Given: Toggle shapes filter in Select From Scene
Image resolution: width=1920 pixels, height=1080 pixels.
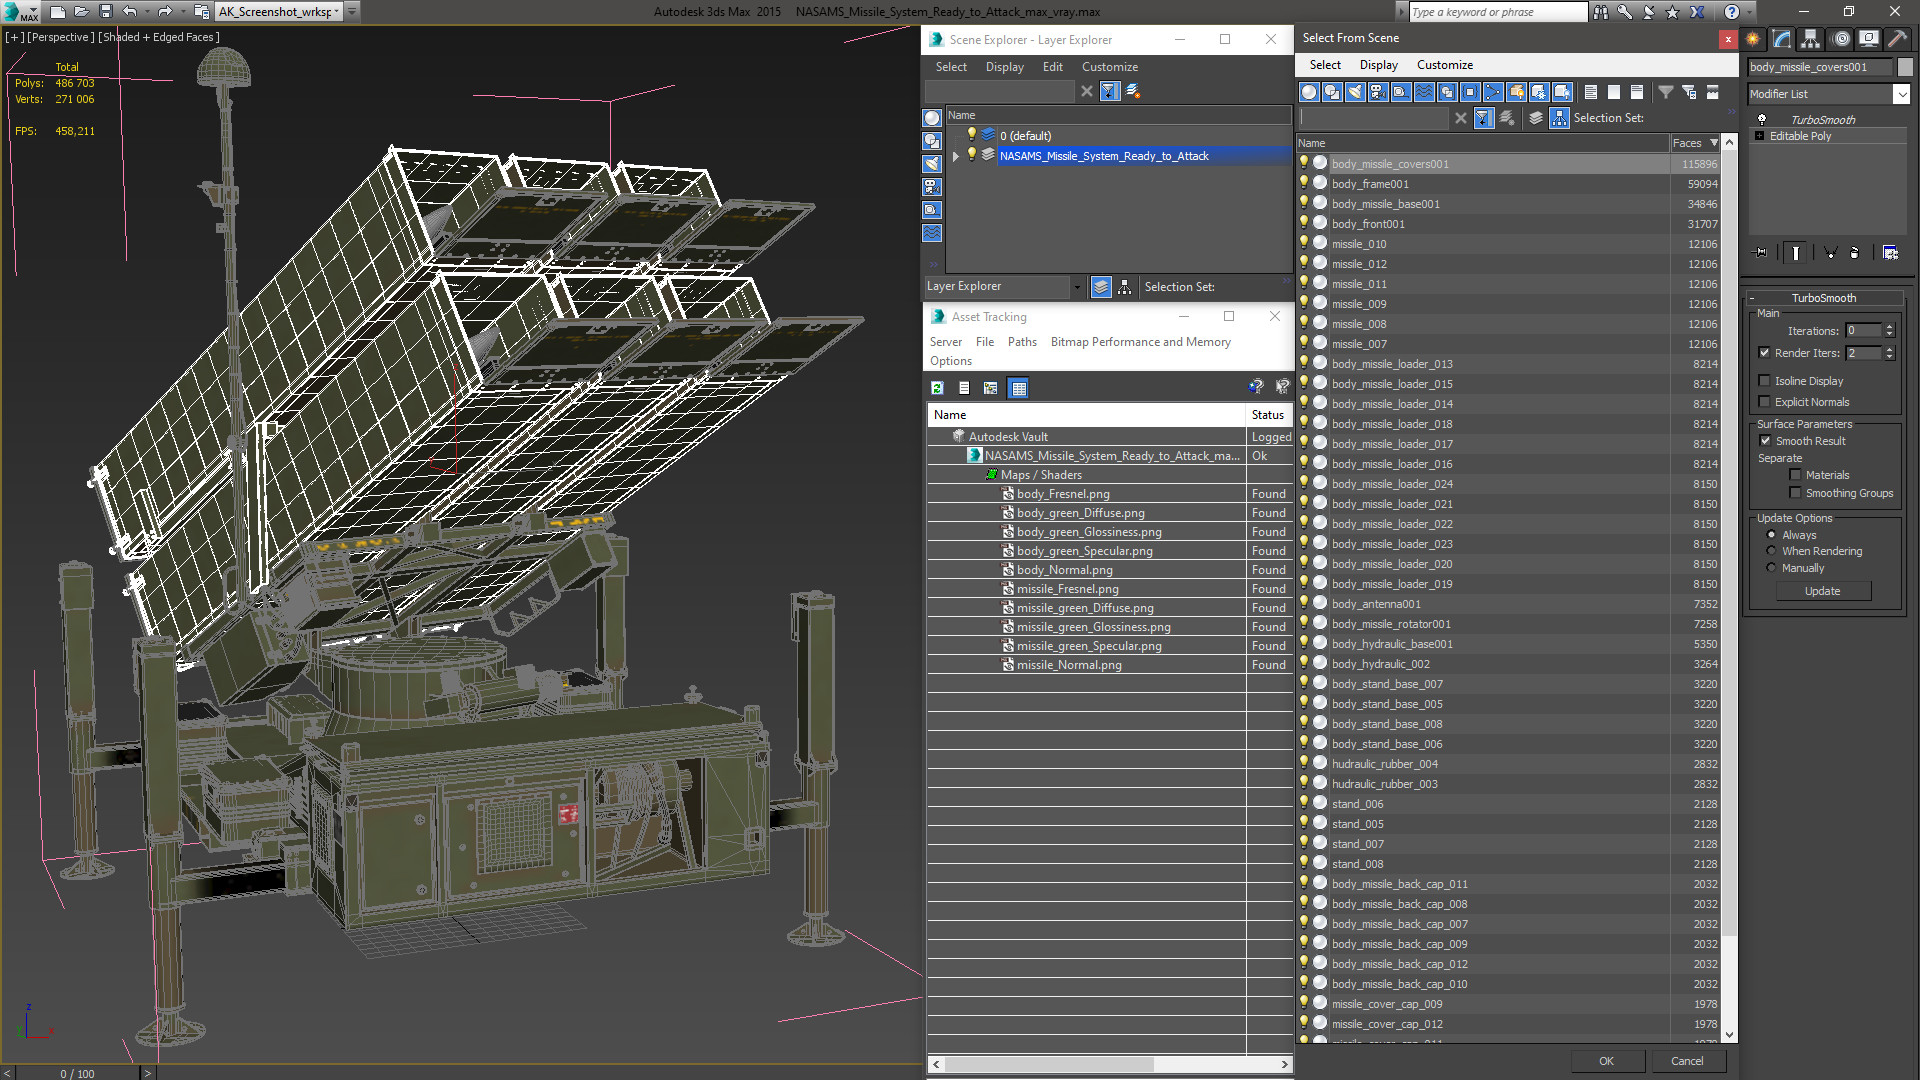Looking at the screenshot, I should (1332, 92).
